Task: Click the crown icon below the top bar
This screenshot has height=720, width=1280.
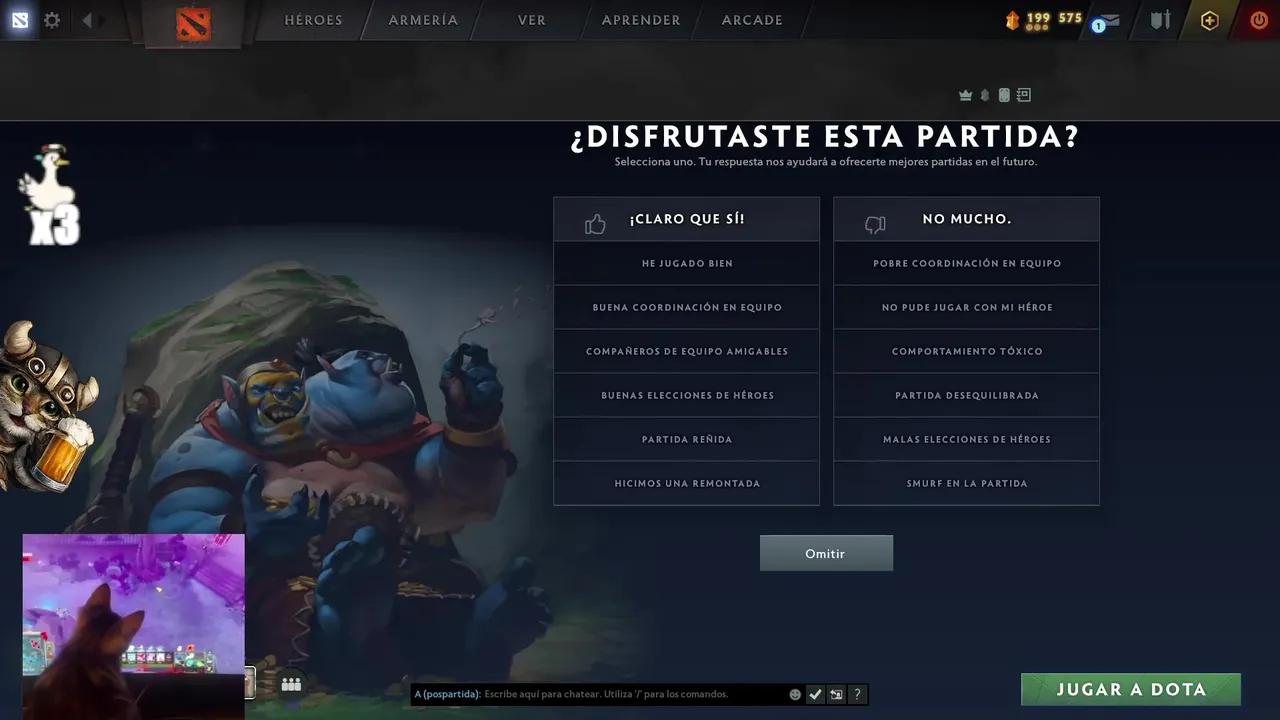Action: 965,95
